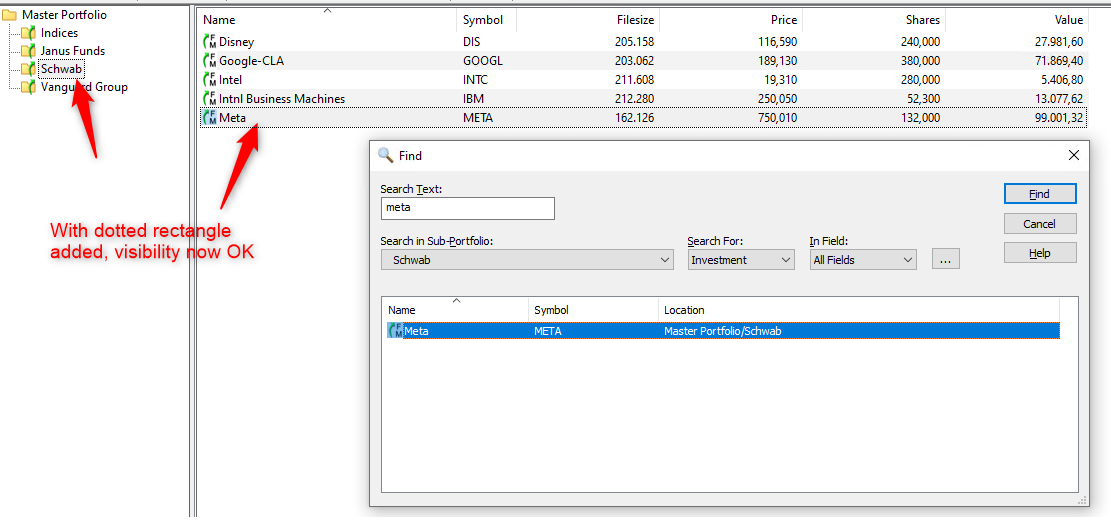Click the META symbol cell in main list
Image resolution: width=1111 pixels, height=521 pixels.
point(478,118)
